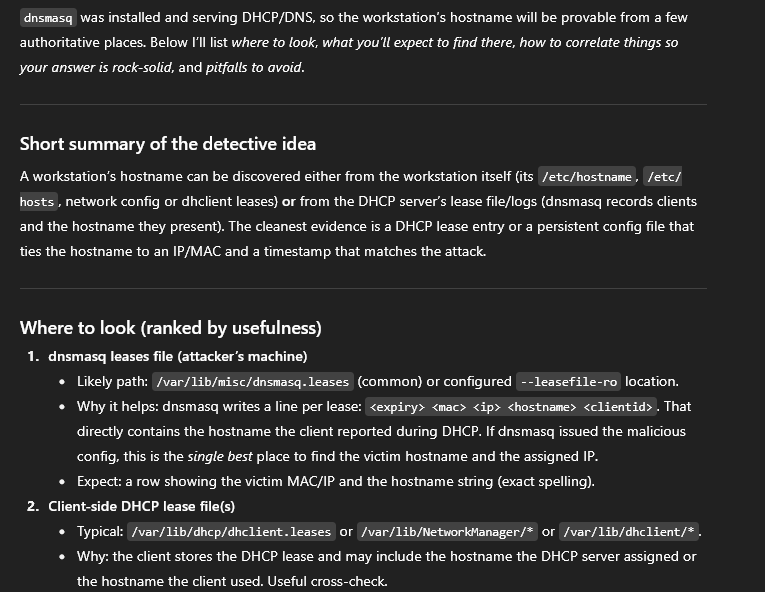Click list item "Client-side DHCP lease file(s)"
This screenshot has height=592, width=765.
(141, 506)
